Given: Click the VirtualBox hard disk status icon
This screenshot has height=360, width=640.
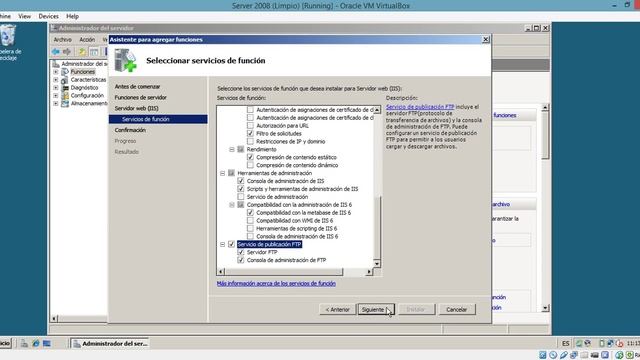Looking at the screenshot, I should [542, 355].
